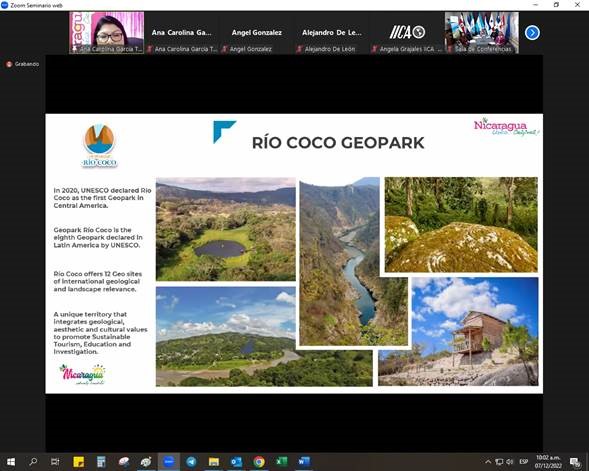Show next participants with blue arrow button
The height and width of the screenshot is (471, 589).
(x=532, y=33)
